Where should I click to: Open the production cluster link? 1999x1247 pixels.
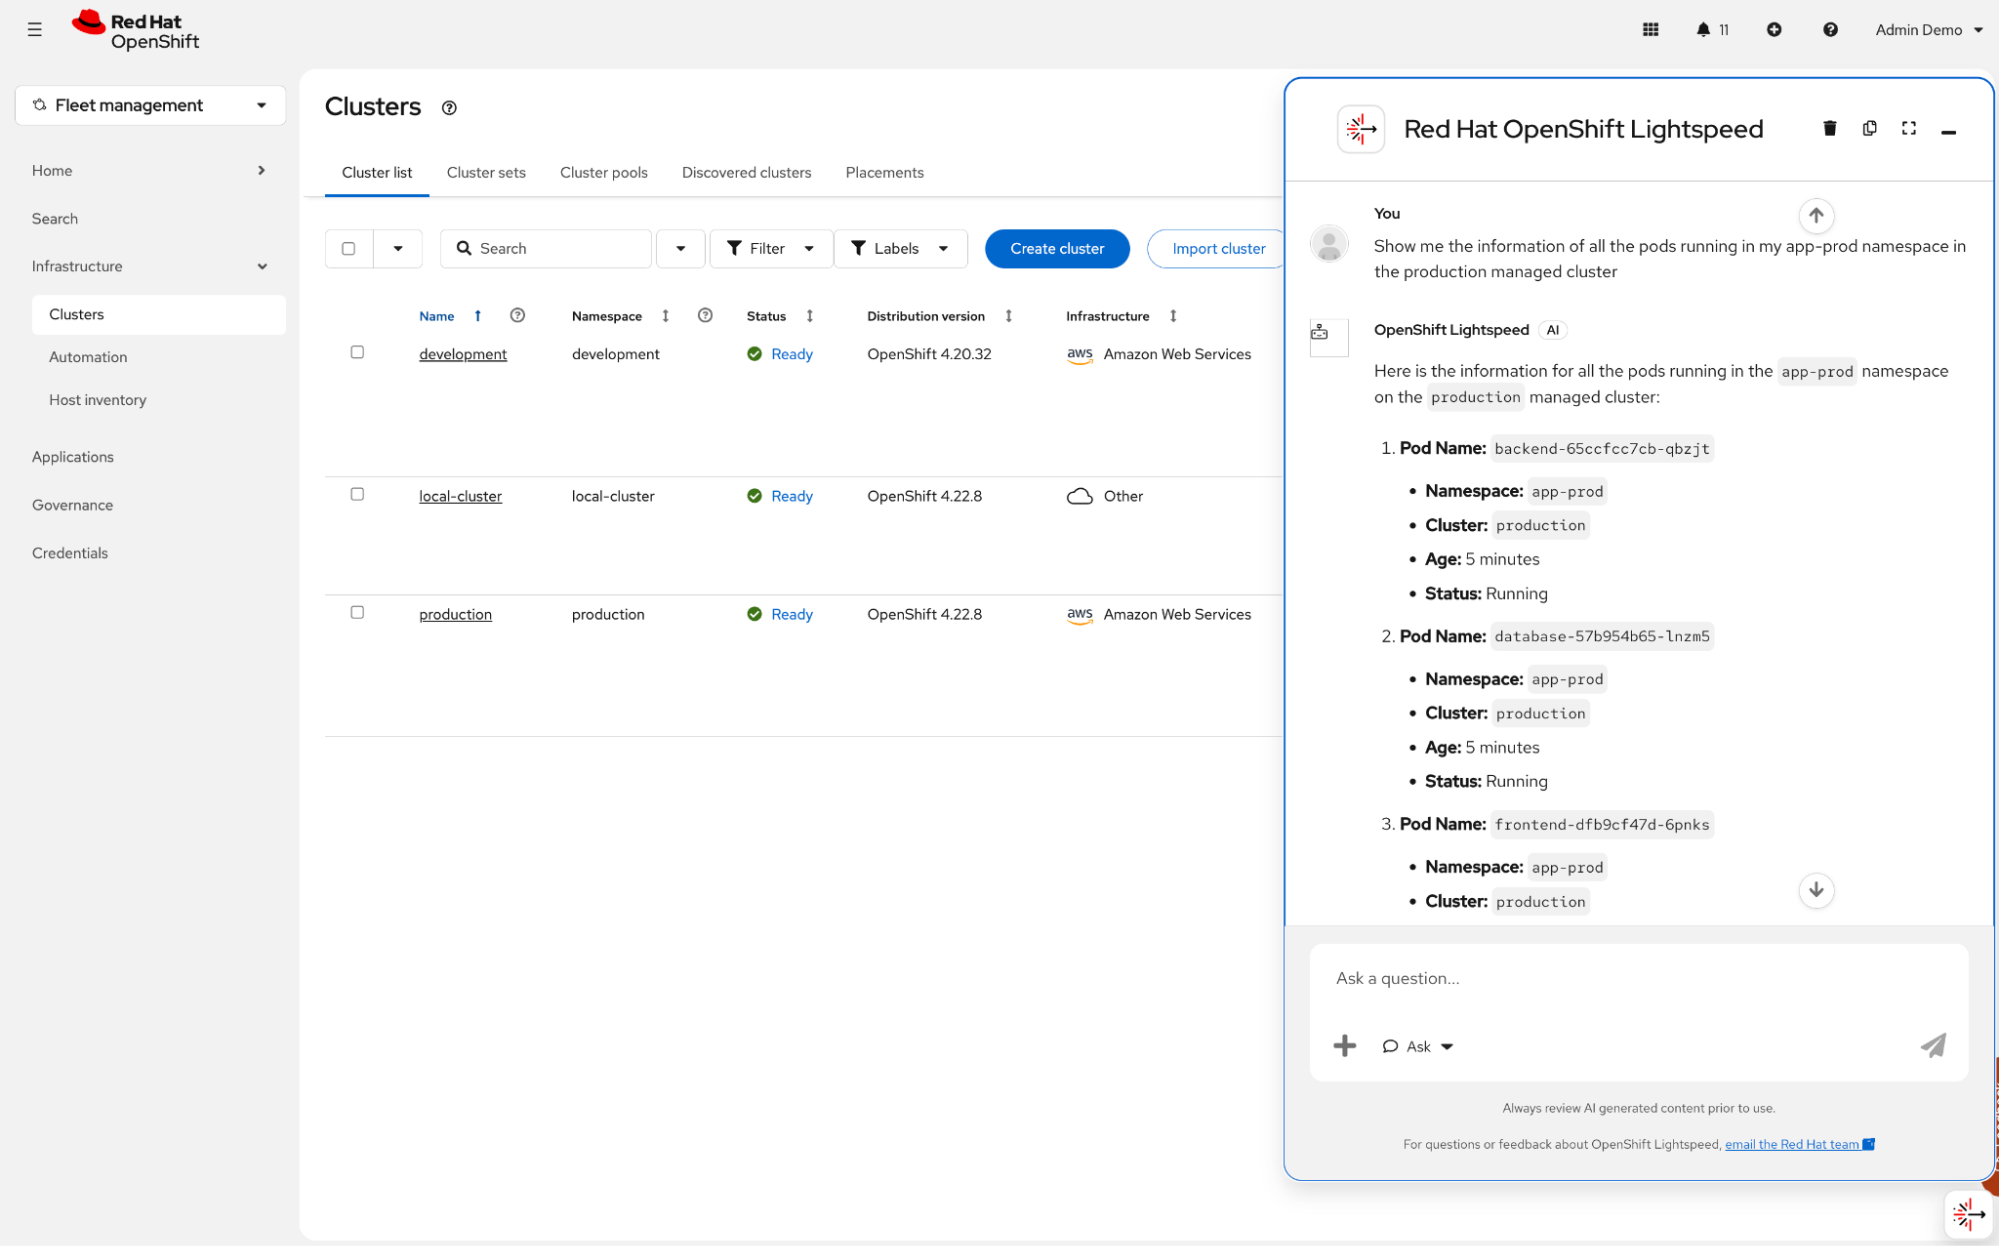pyautogui.click(x=455, y=614)
